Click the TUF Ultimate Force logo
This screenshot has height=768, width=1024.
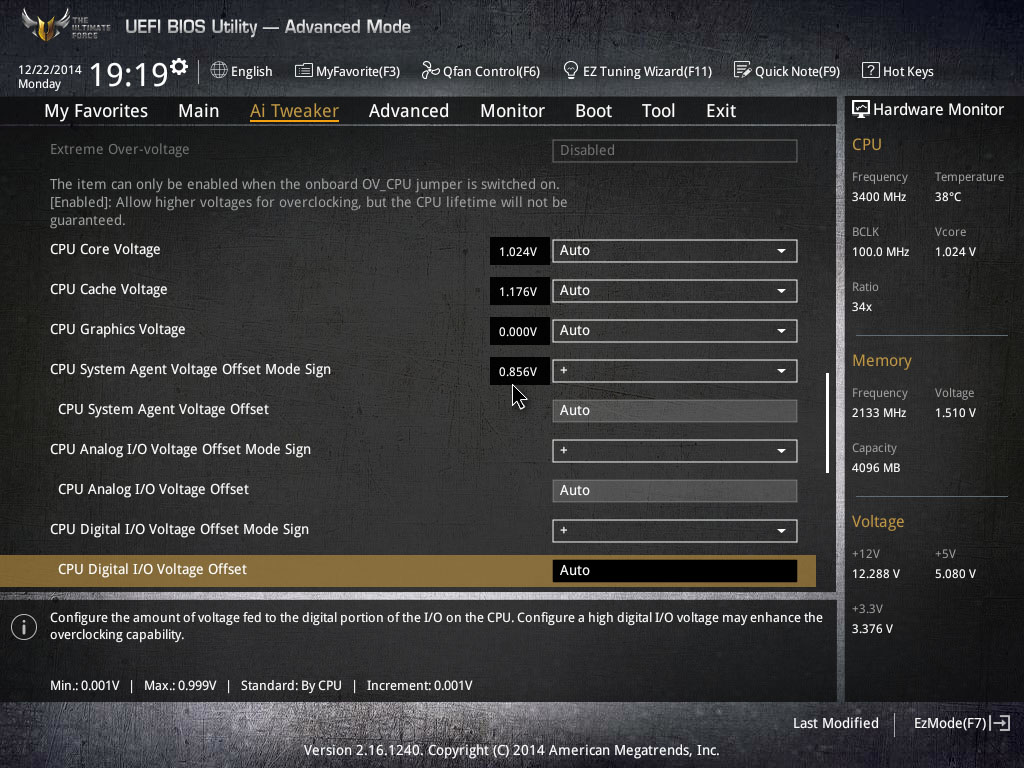[65, 25]
